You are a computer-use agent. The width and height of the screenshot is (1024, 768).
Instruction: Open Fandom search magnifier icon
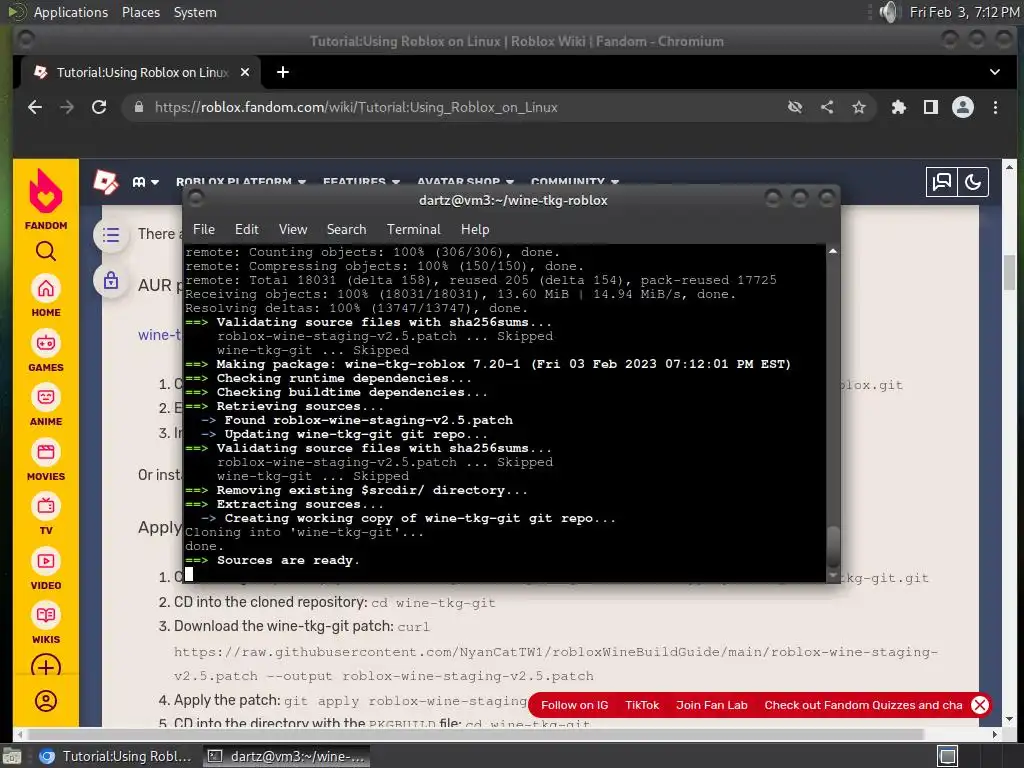coord(46,251)
